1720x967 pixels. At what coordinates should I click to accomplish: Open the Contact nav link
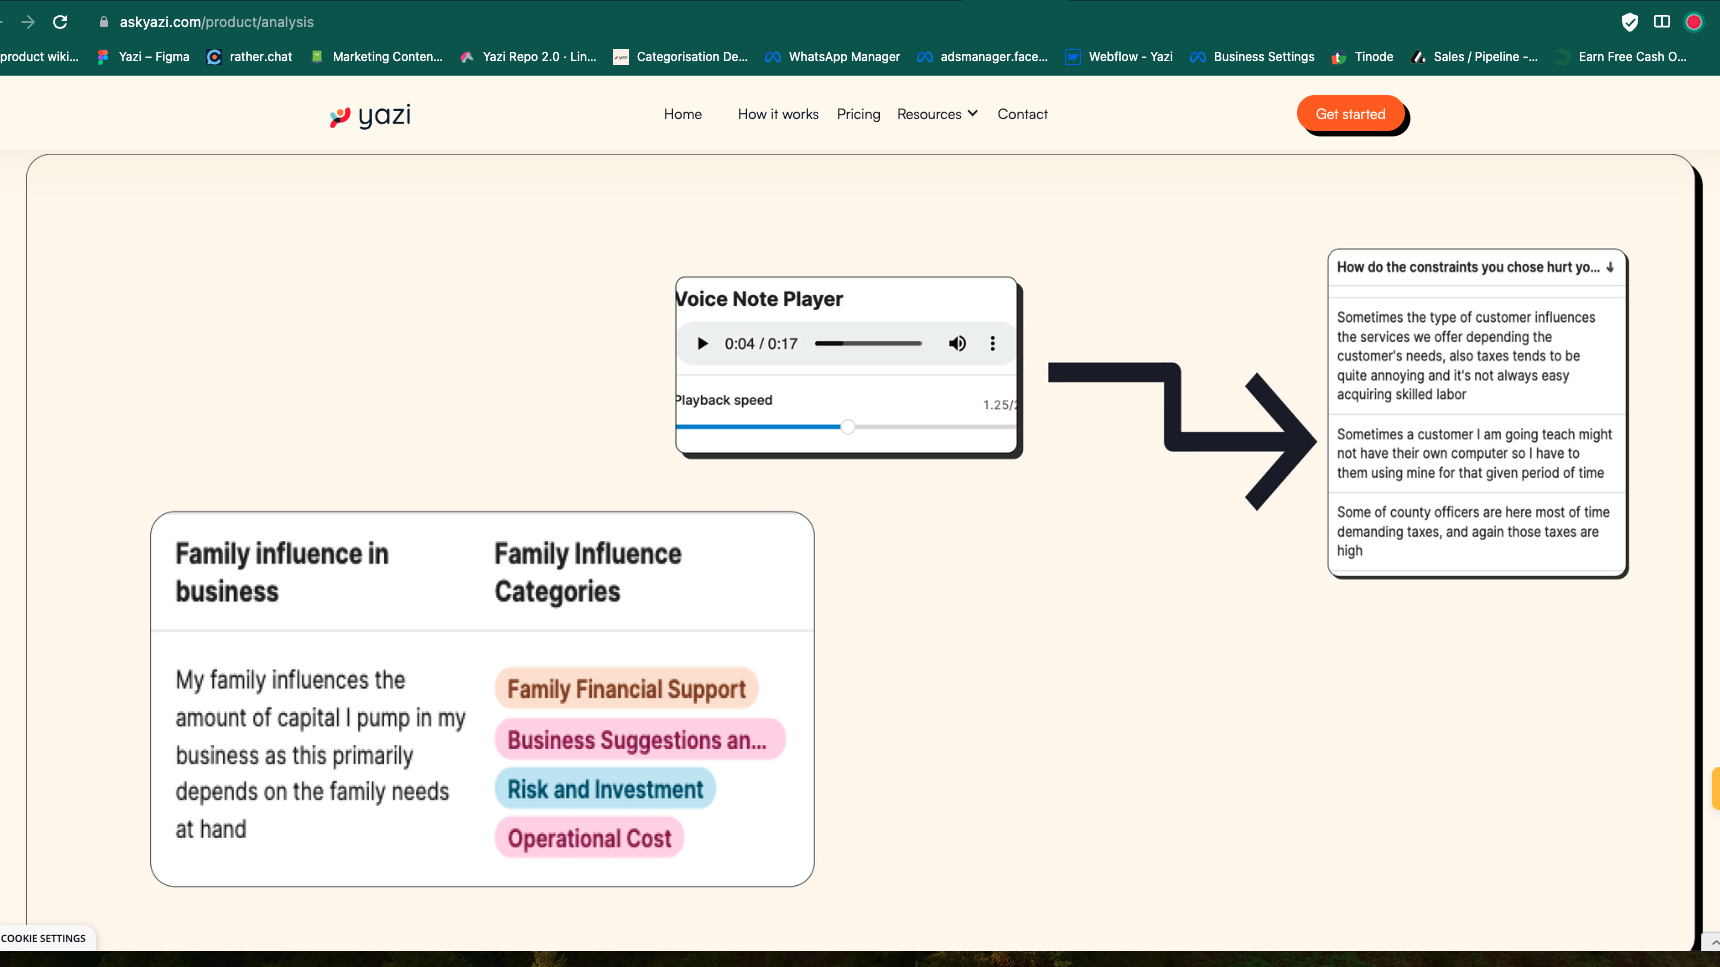coord(1023,114)
